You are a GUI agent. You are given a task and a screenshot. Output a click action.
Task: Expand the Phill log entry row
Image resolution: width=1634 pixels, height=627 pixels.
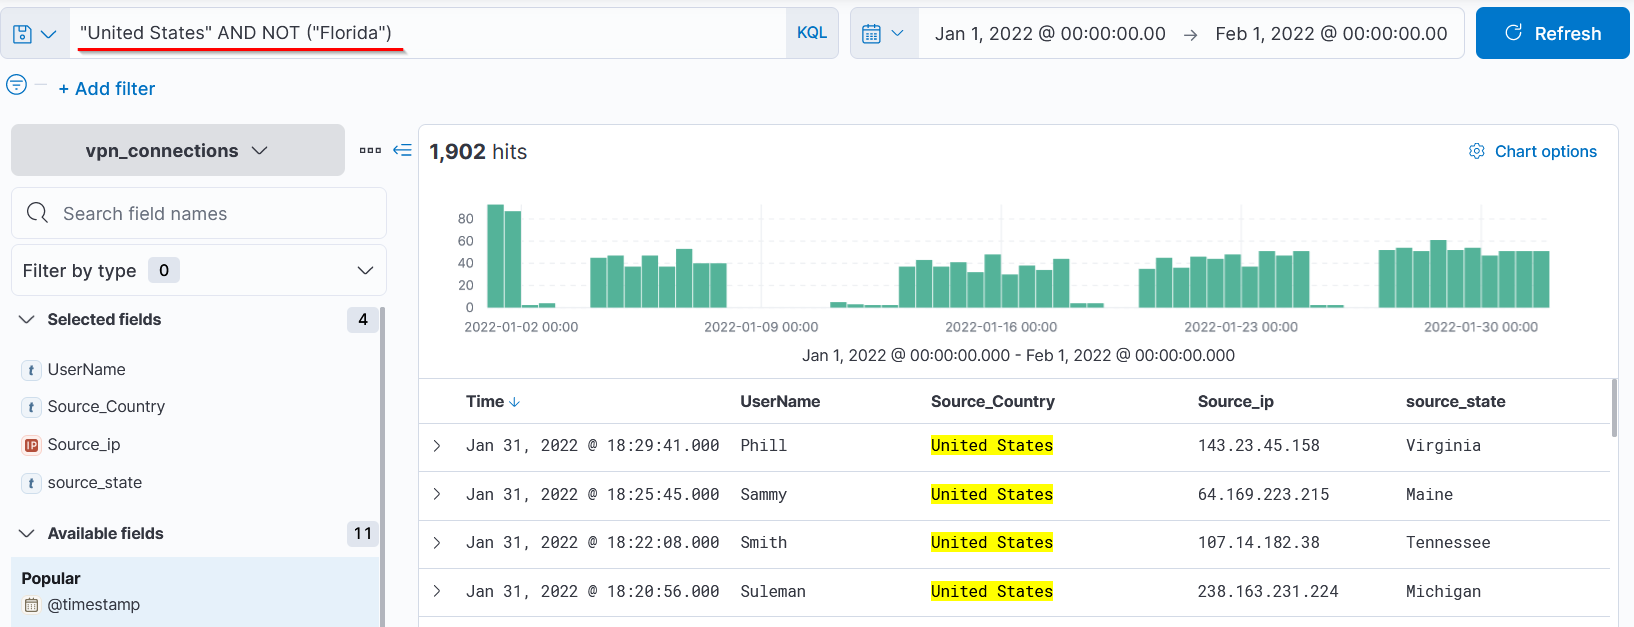pos(437,446)
